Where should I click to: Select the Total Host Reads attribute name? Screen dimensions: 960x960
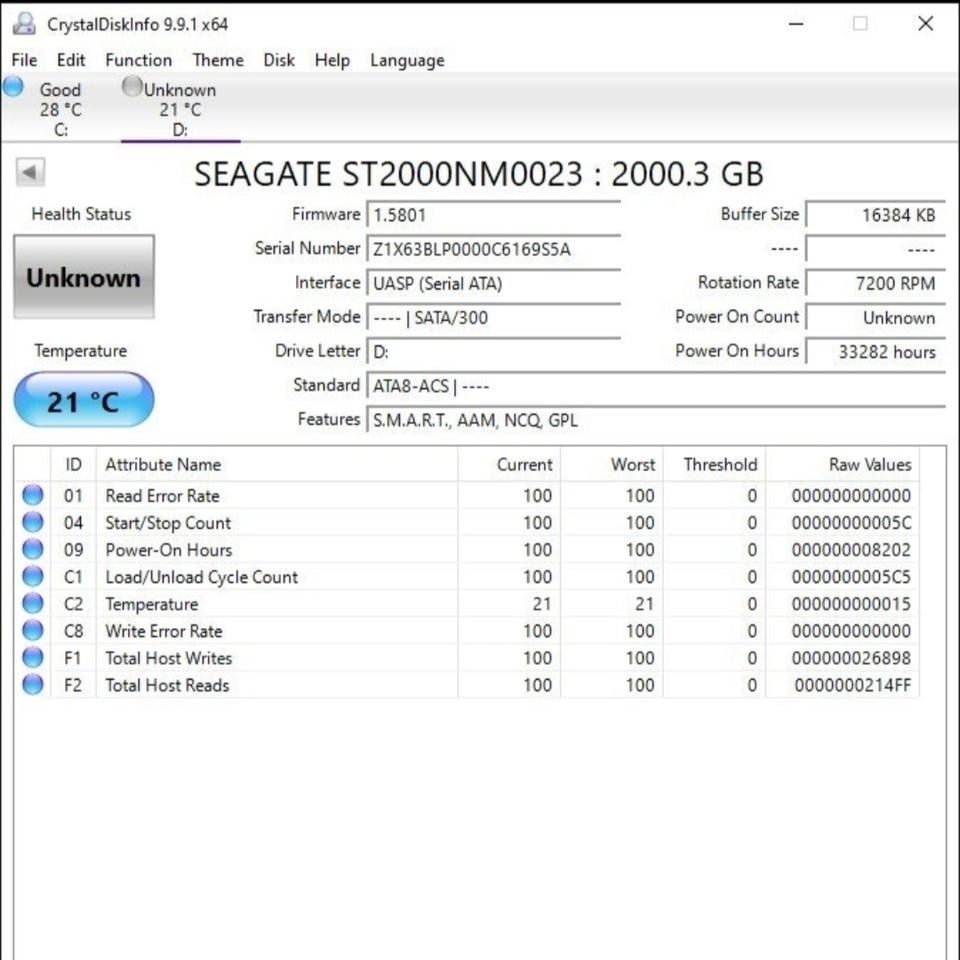point(167,684)
